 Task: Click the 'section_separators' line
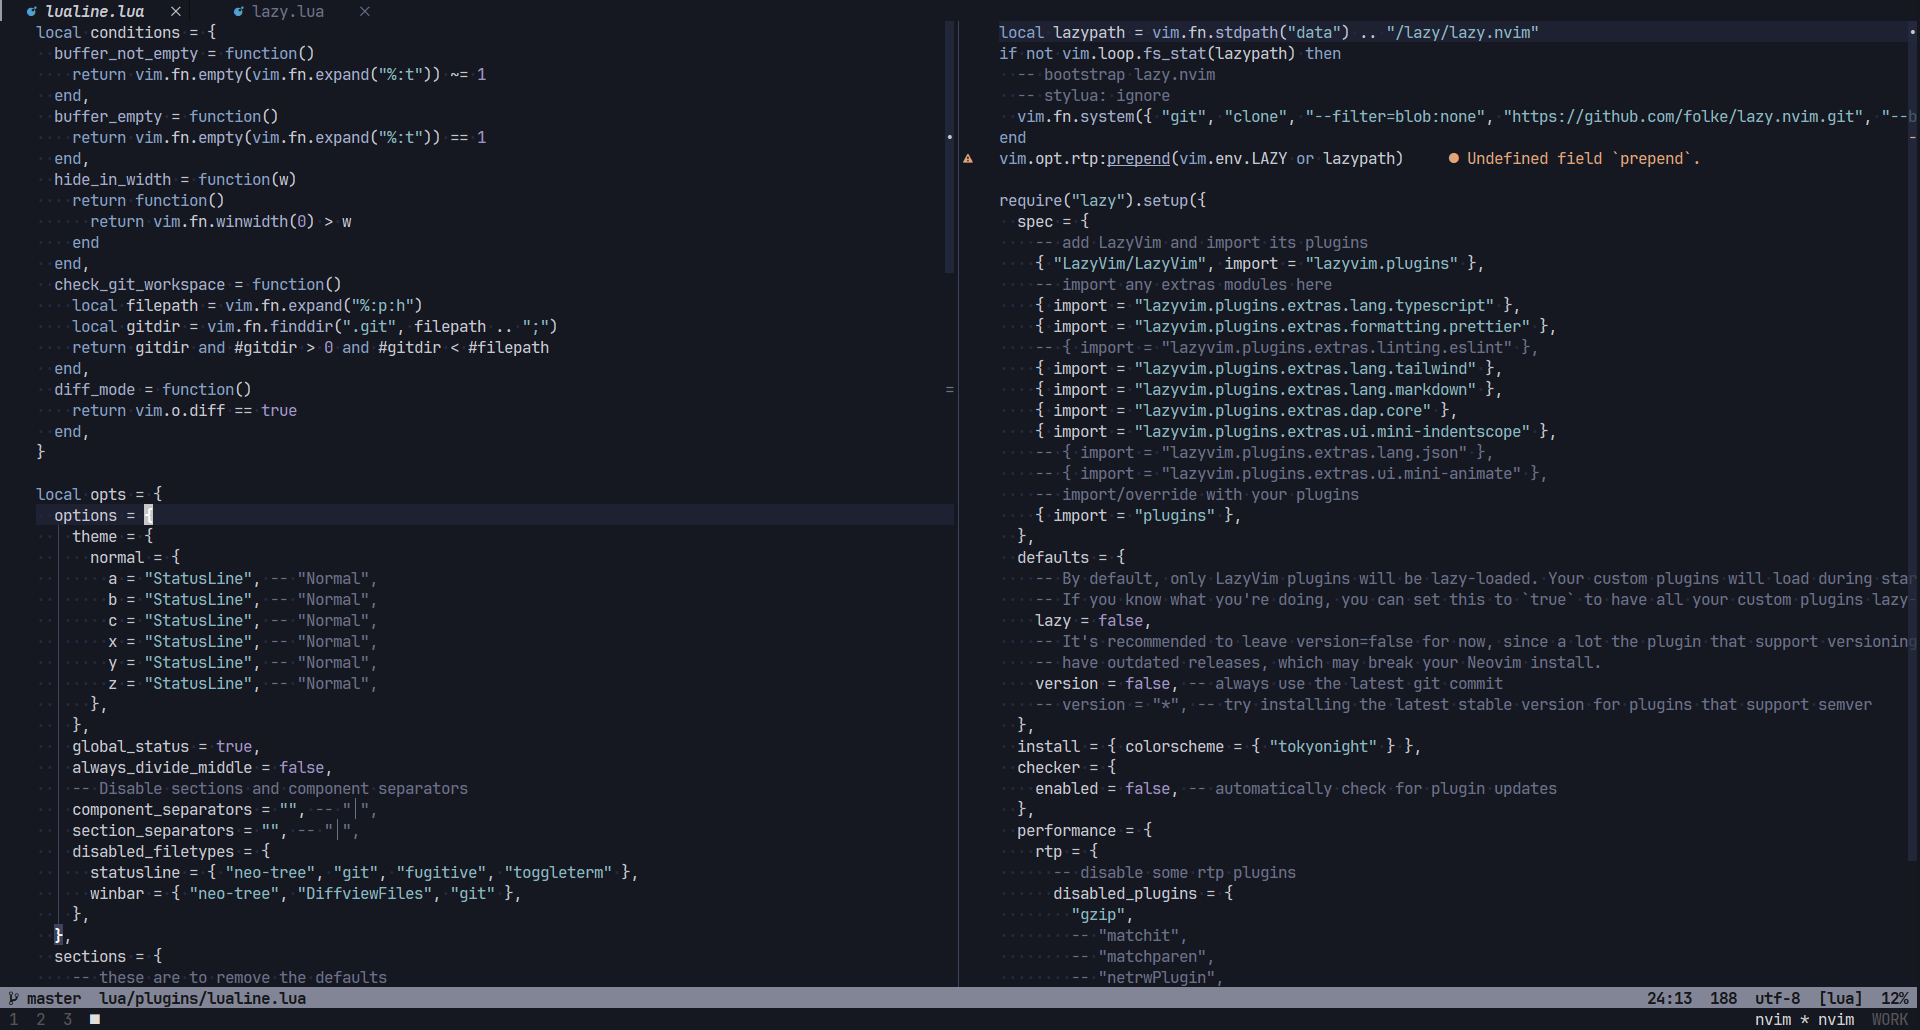click(x=215, y=830)
